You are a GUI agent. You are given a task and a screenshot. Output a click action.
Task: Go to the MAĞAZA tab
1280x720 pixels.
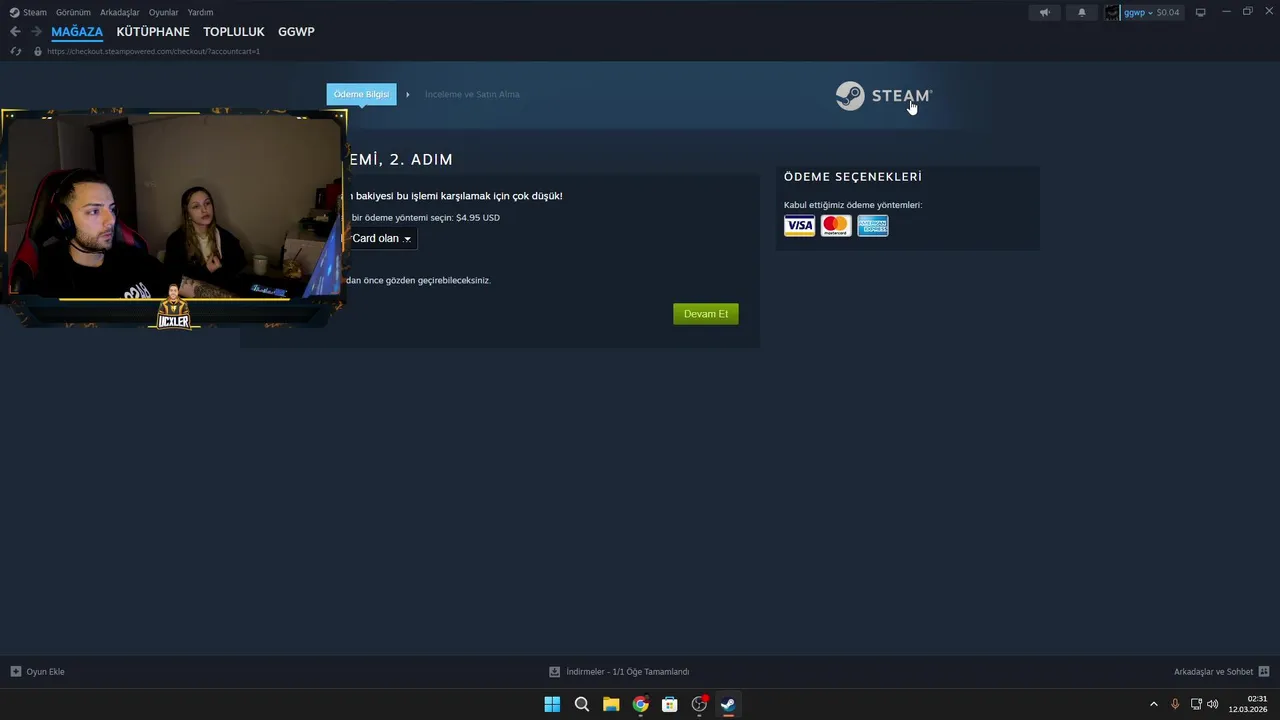(x=77, y=32)
